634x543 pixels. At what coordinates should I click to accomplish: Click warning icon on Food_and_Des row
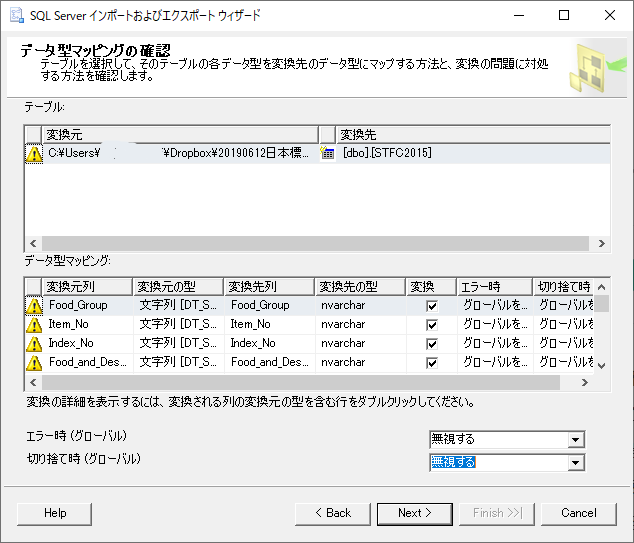(34, 363)
